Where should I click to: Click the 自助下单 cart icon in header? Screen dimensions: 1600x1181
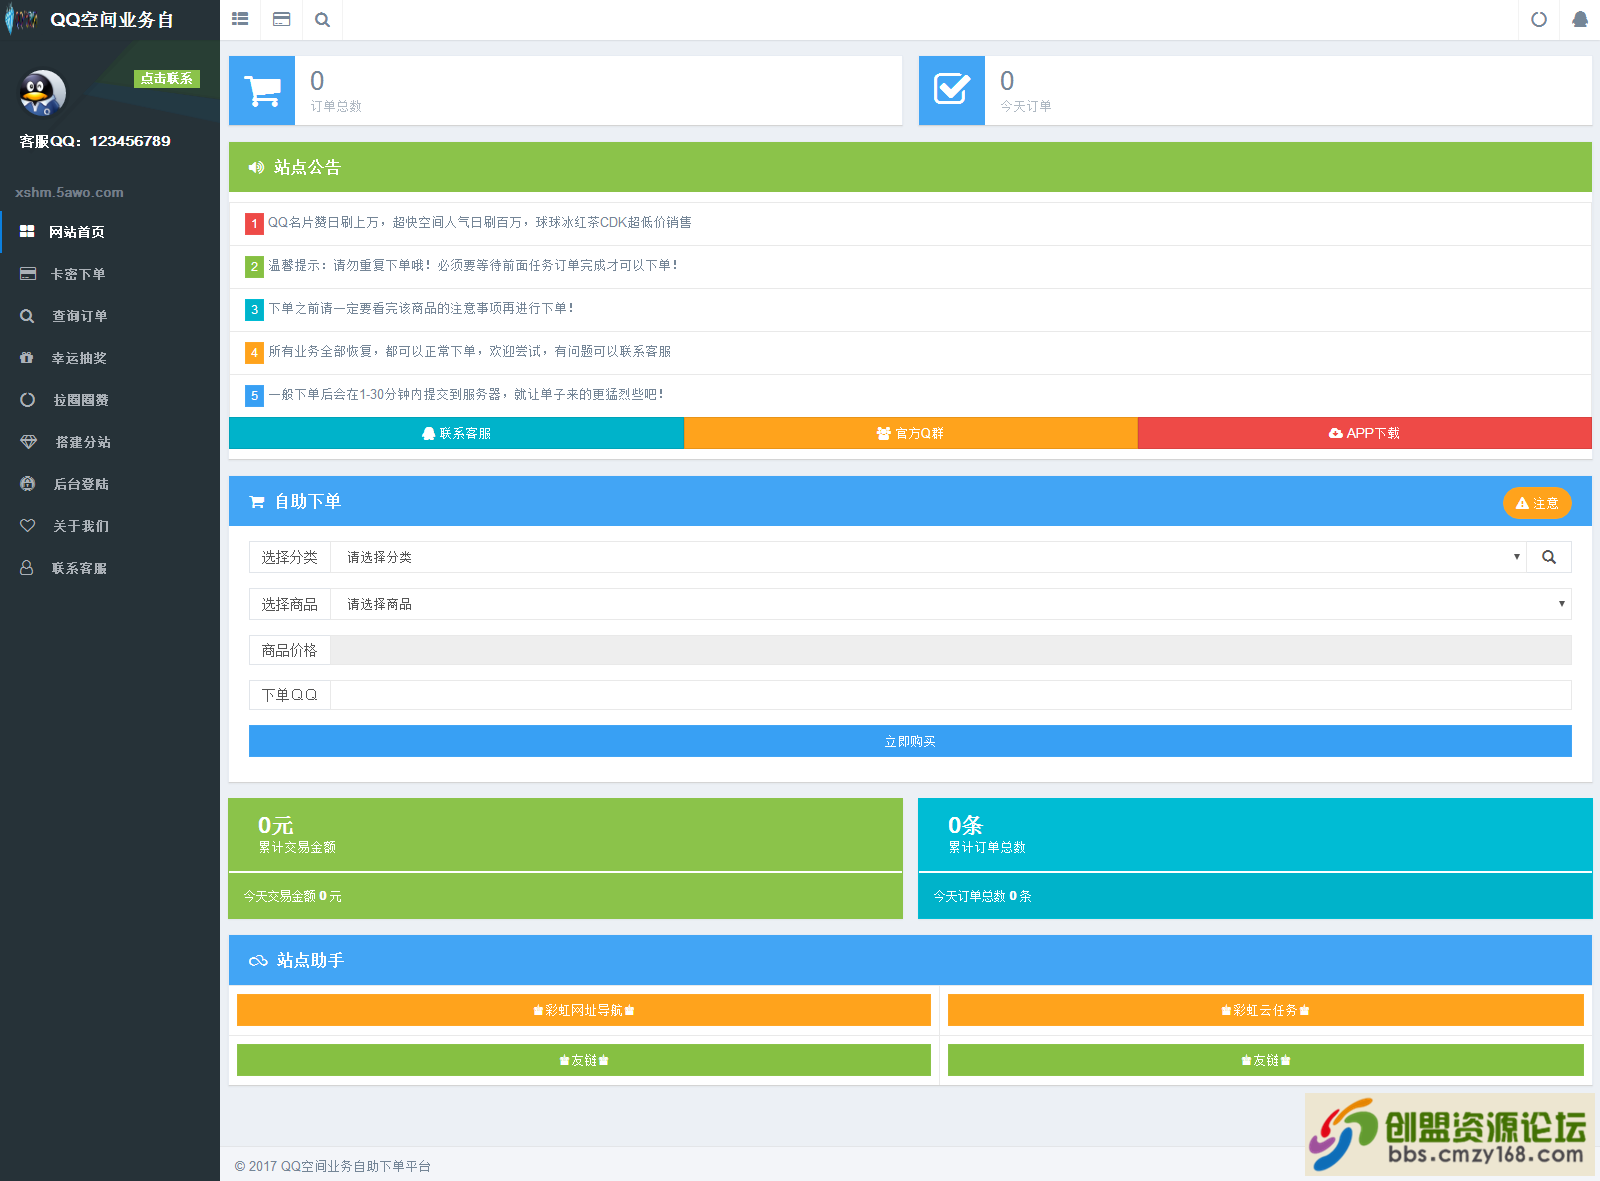(x=257, y=502)
